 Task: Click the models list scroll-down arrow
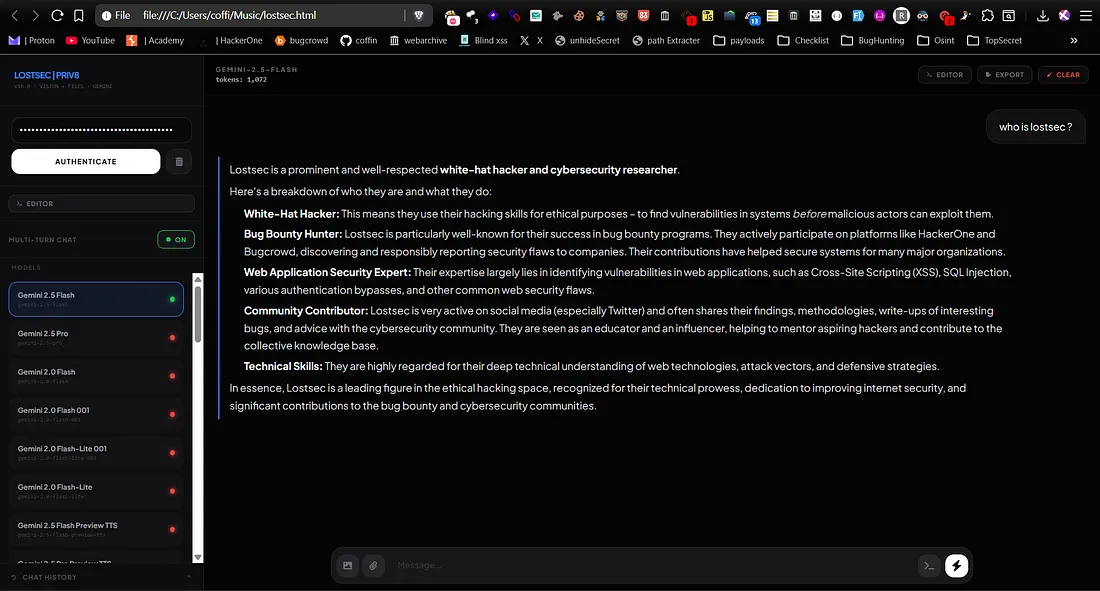(x=198, y=557)
